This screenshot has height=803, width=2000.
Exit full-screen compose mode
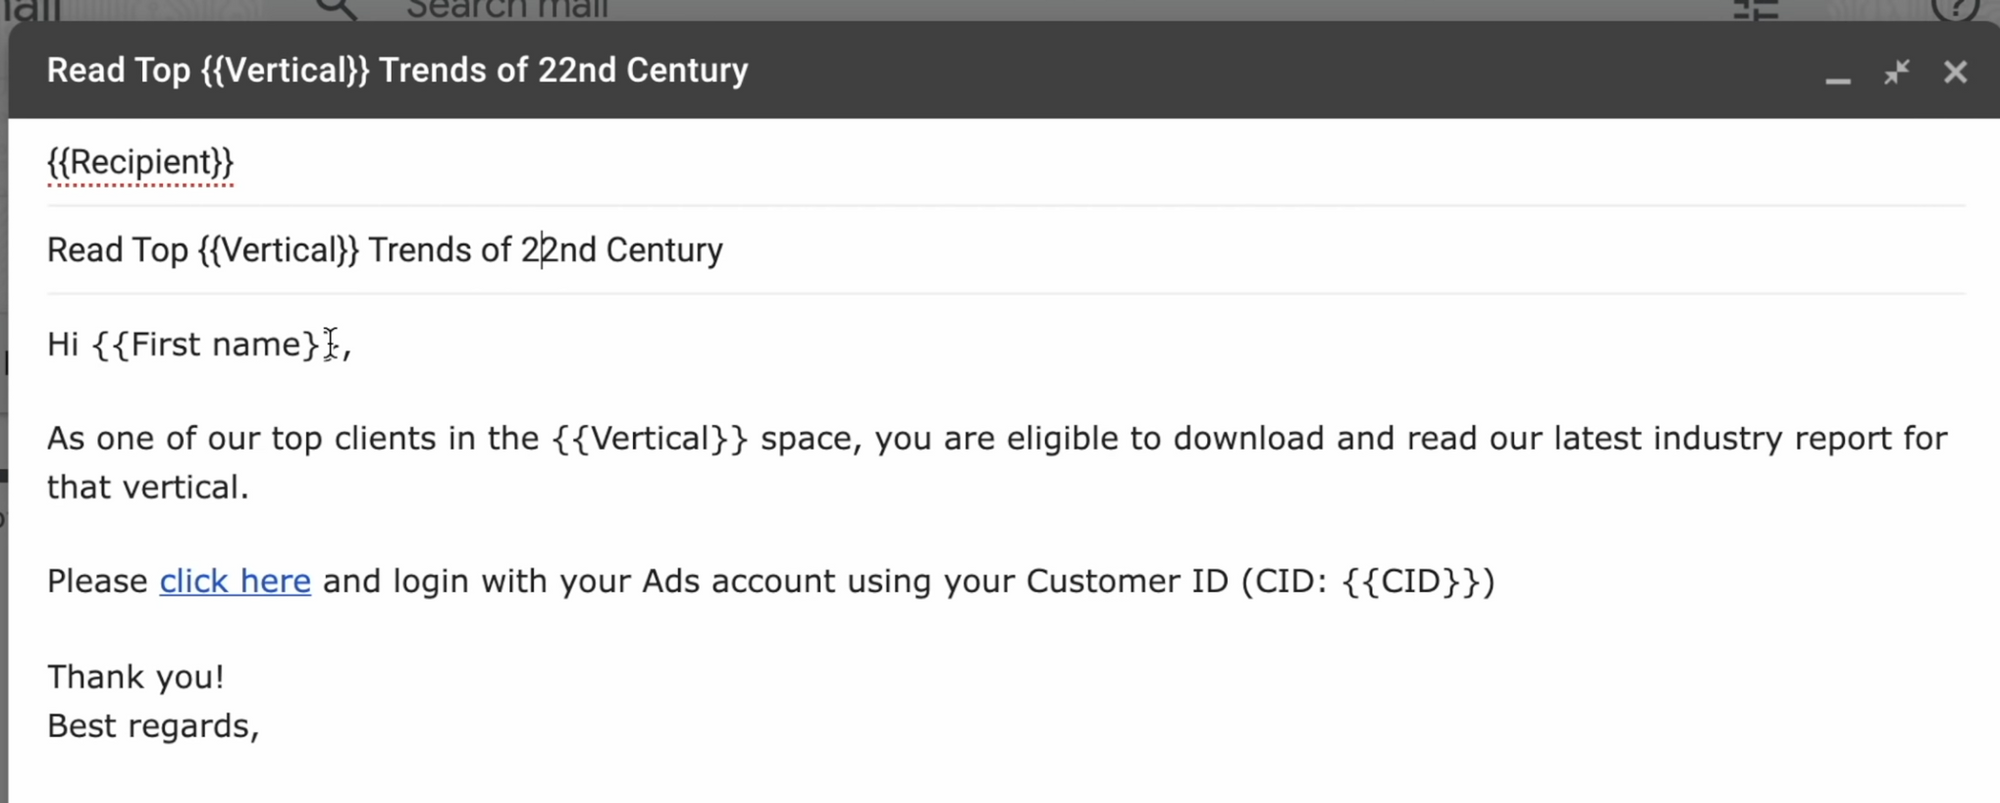(1897, 72)
